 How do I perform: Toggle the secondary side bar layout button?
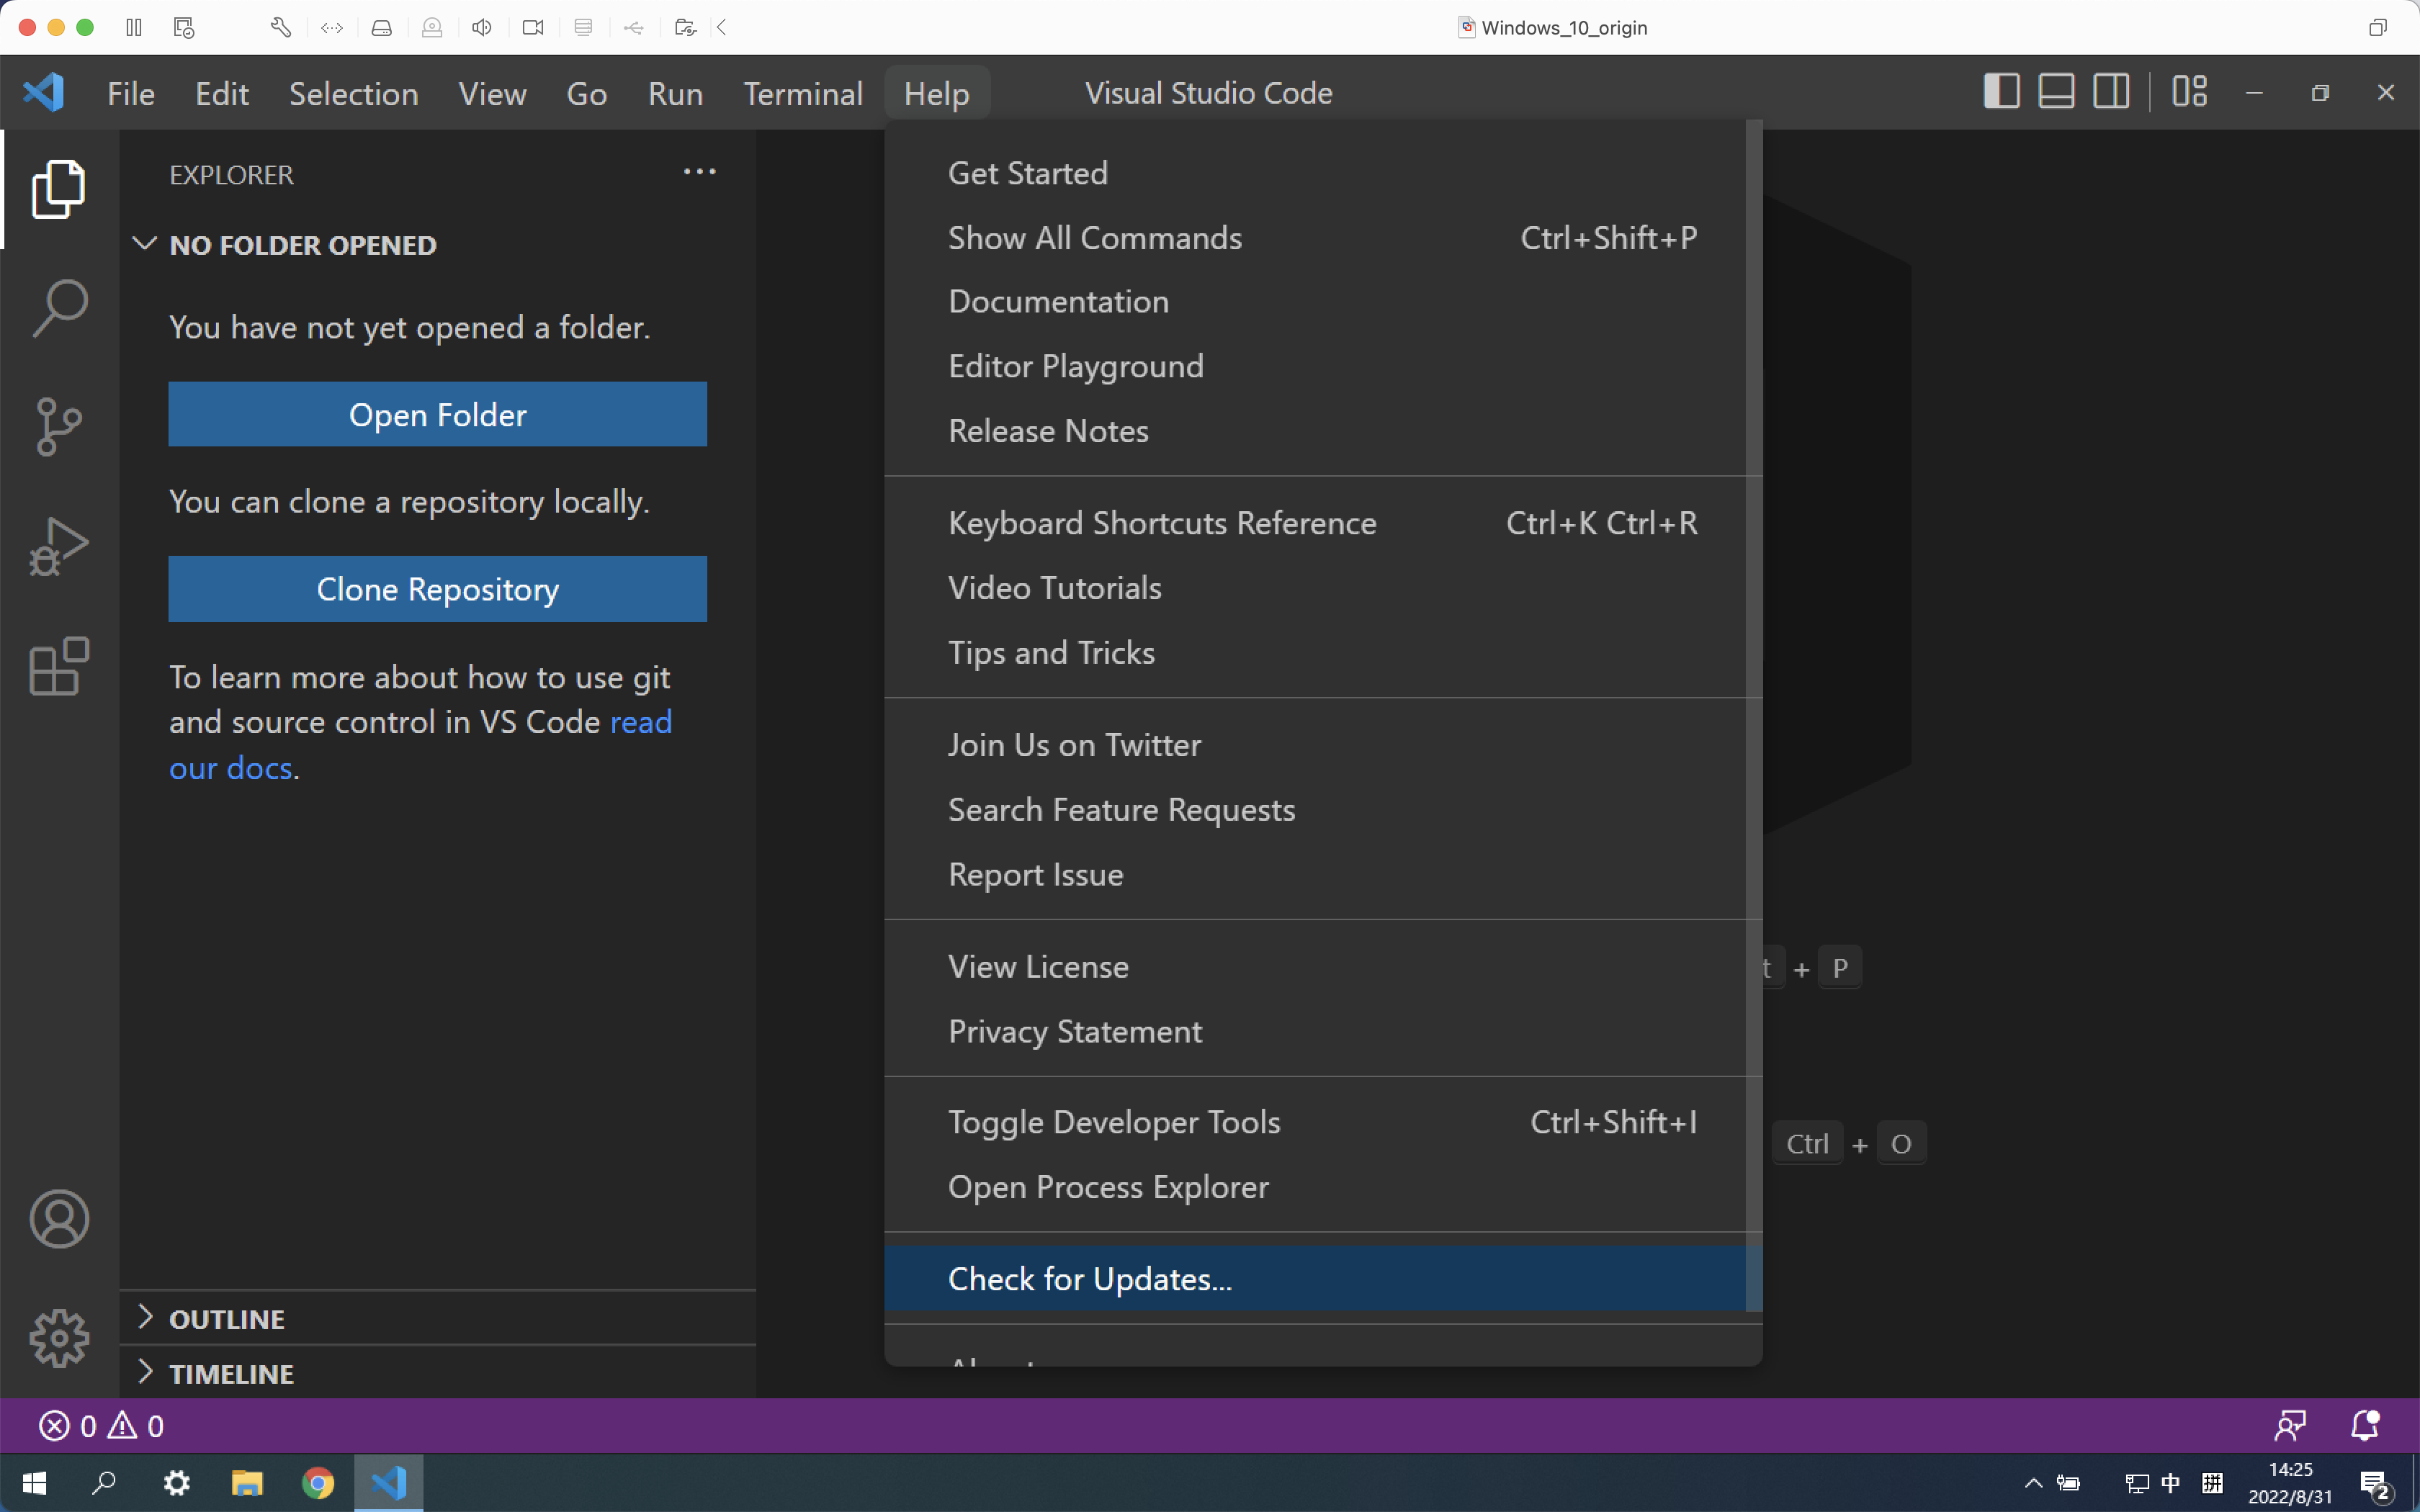2111,92
